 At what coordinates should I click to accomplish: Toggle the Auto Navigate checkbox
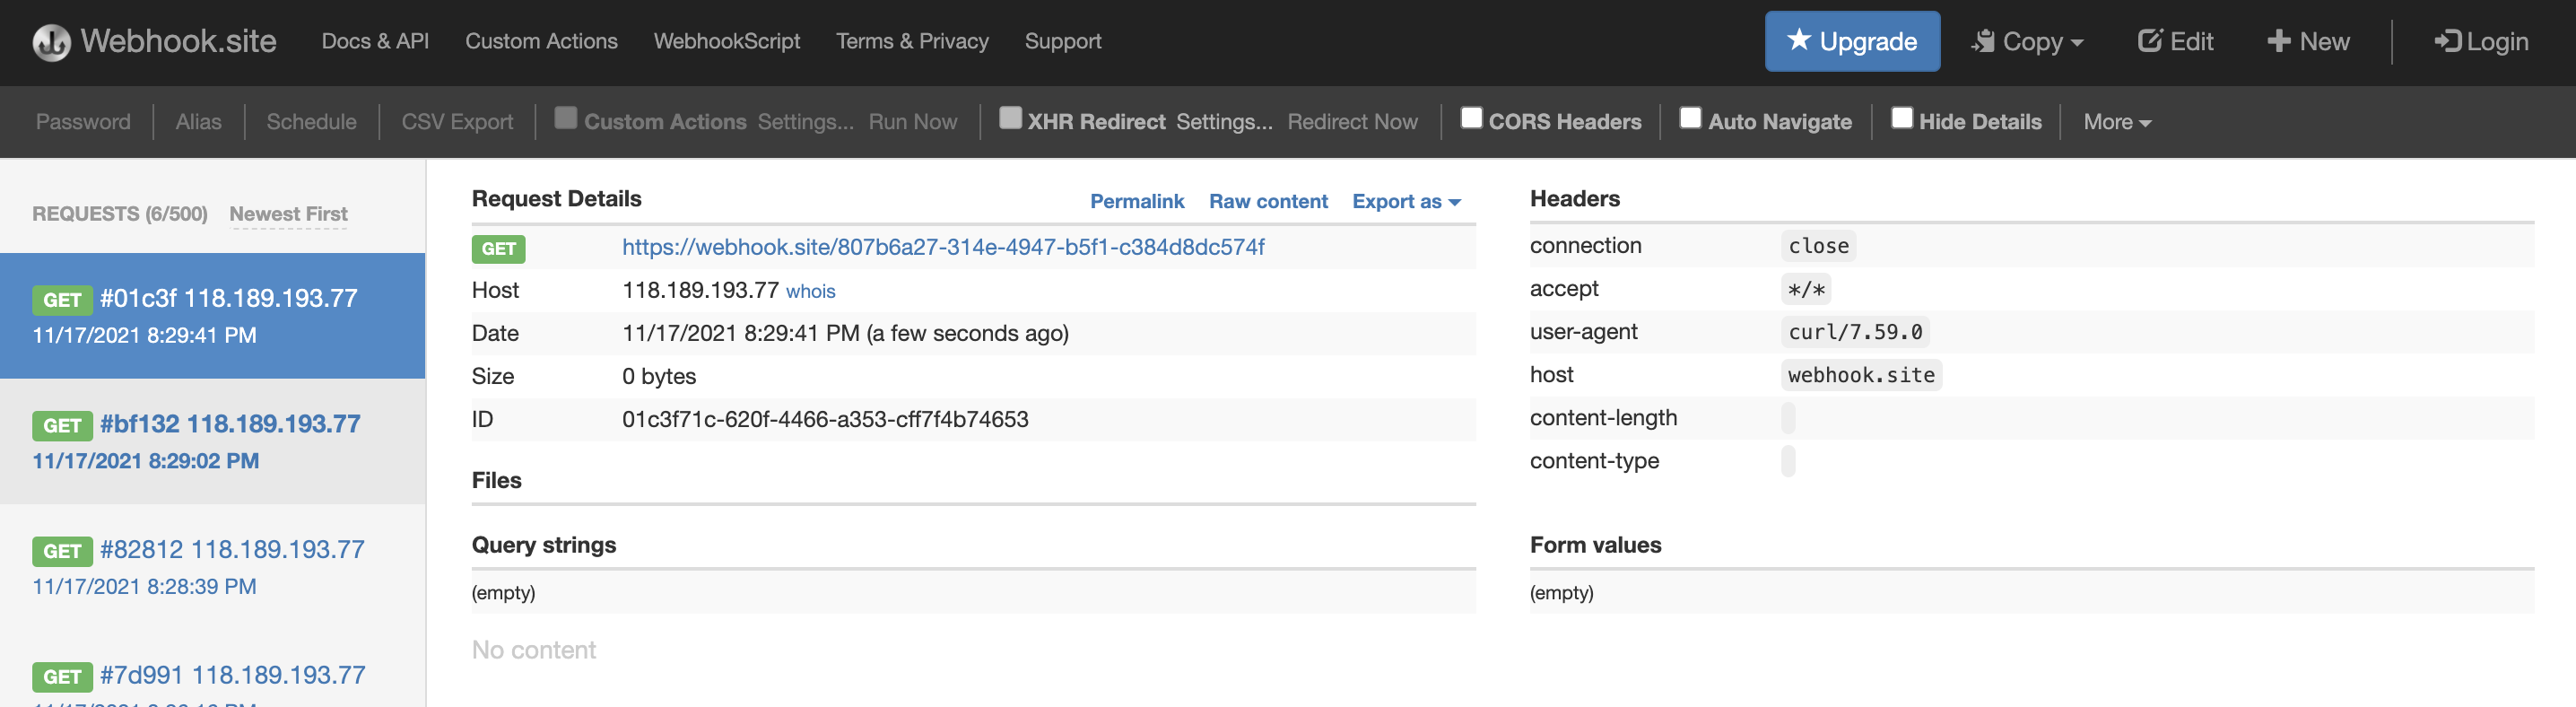[x=1690, y=118]
